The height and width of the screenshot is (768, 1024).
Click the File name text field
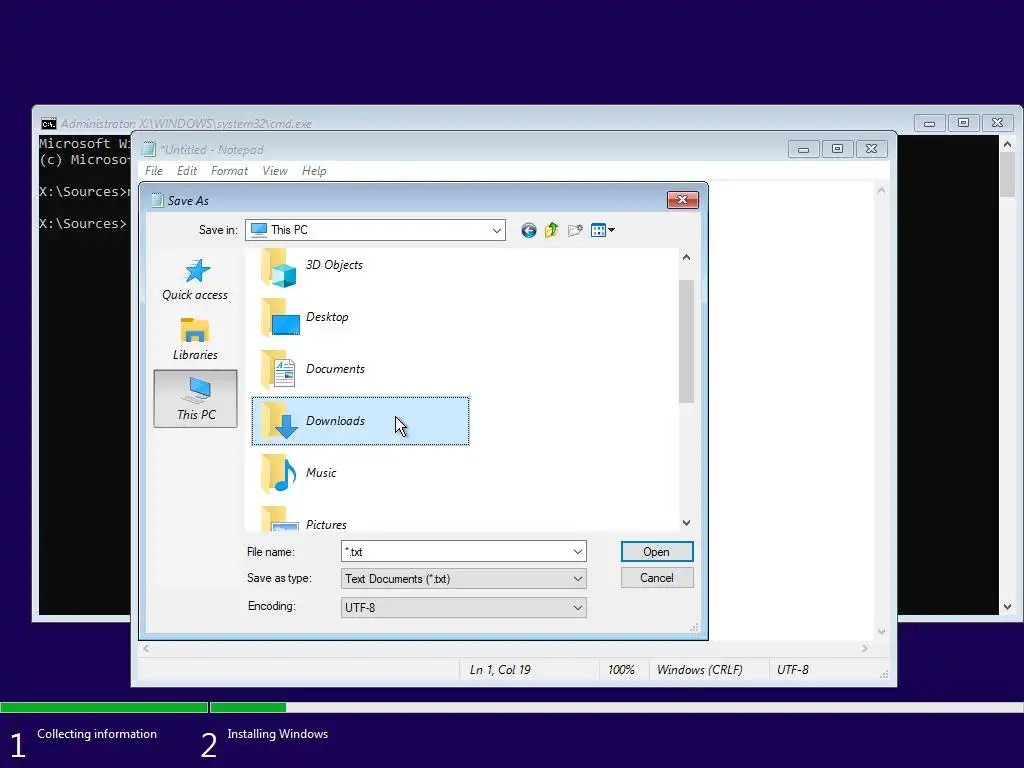point(456,552)
